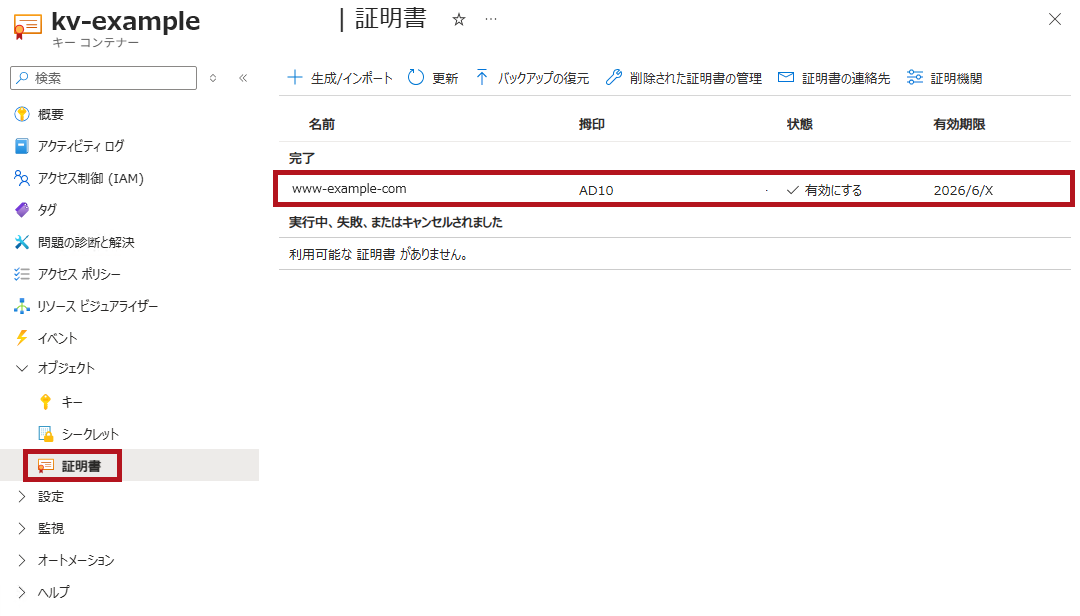Click the 証明書の連絡先 envelope icon
This screenshot has width=1080, height=616.
(786, 78)
